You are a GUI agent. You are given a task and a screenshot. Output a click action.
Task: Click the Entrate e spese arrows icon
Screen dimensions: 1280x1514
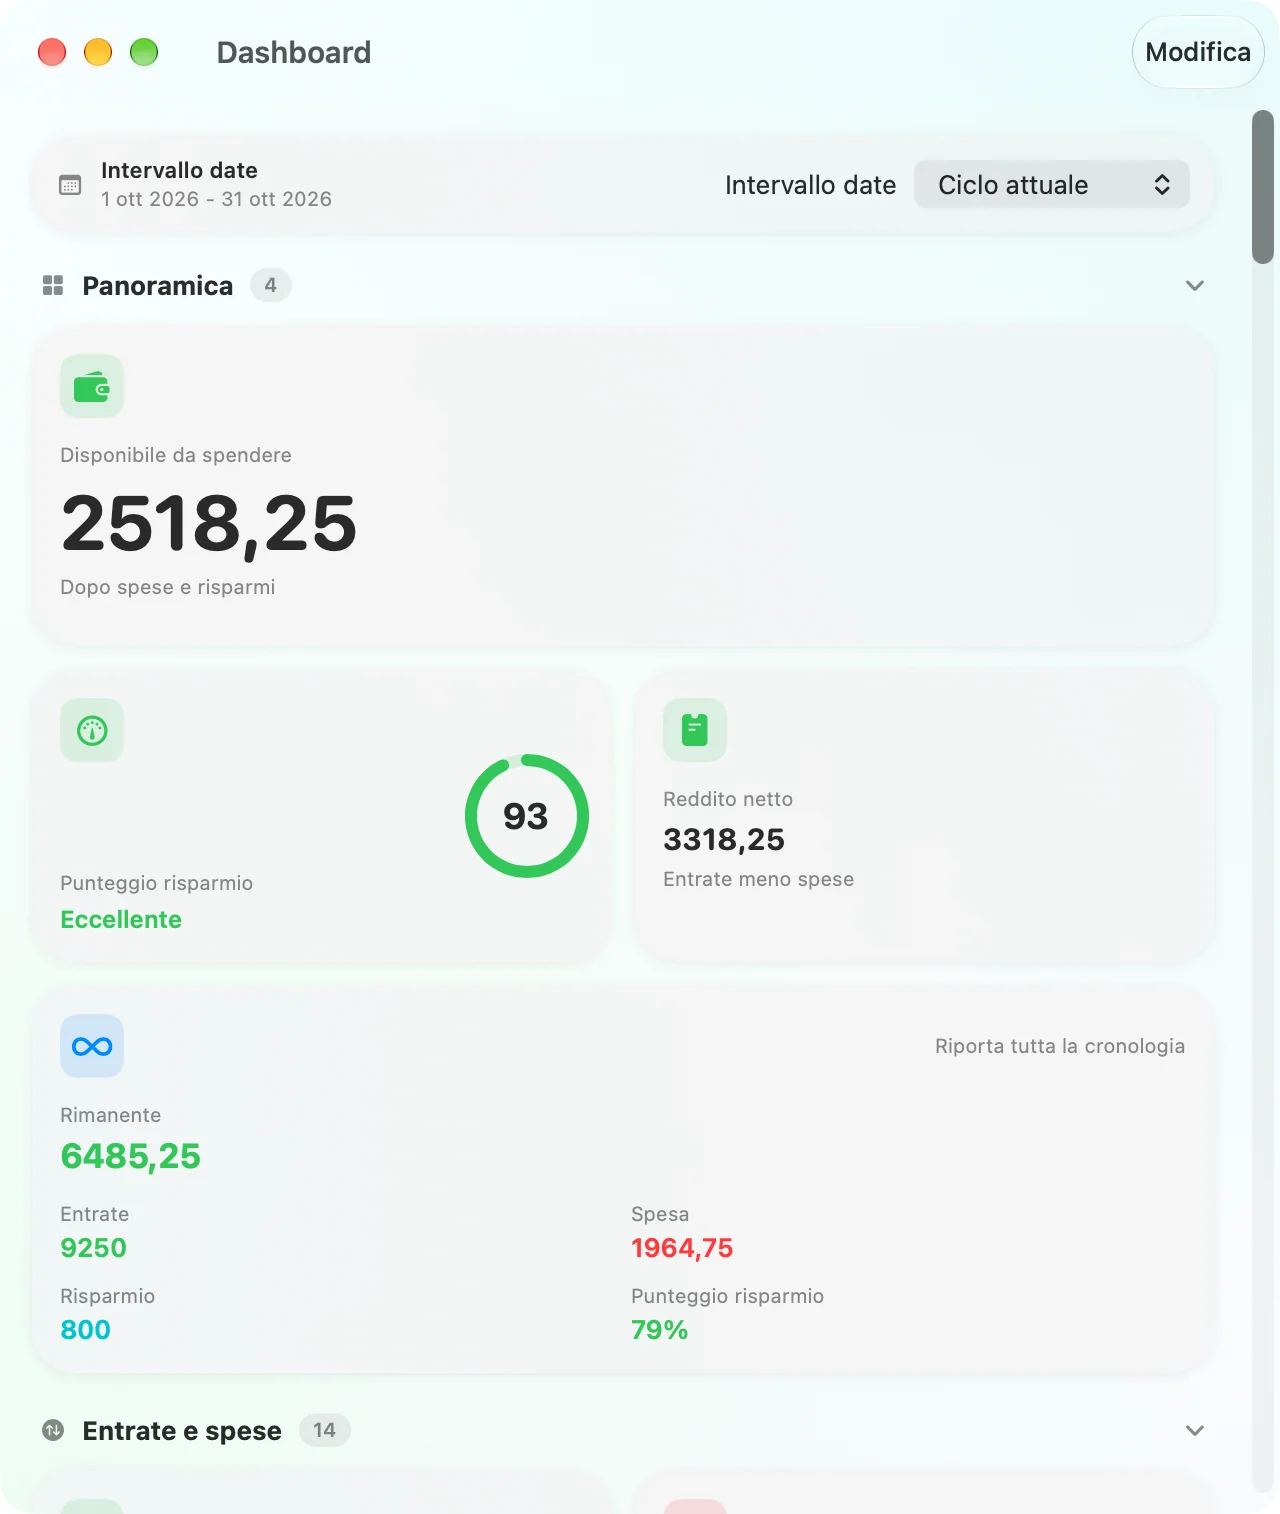(x=53, y=1431)
